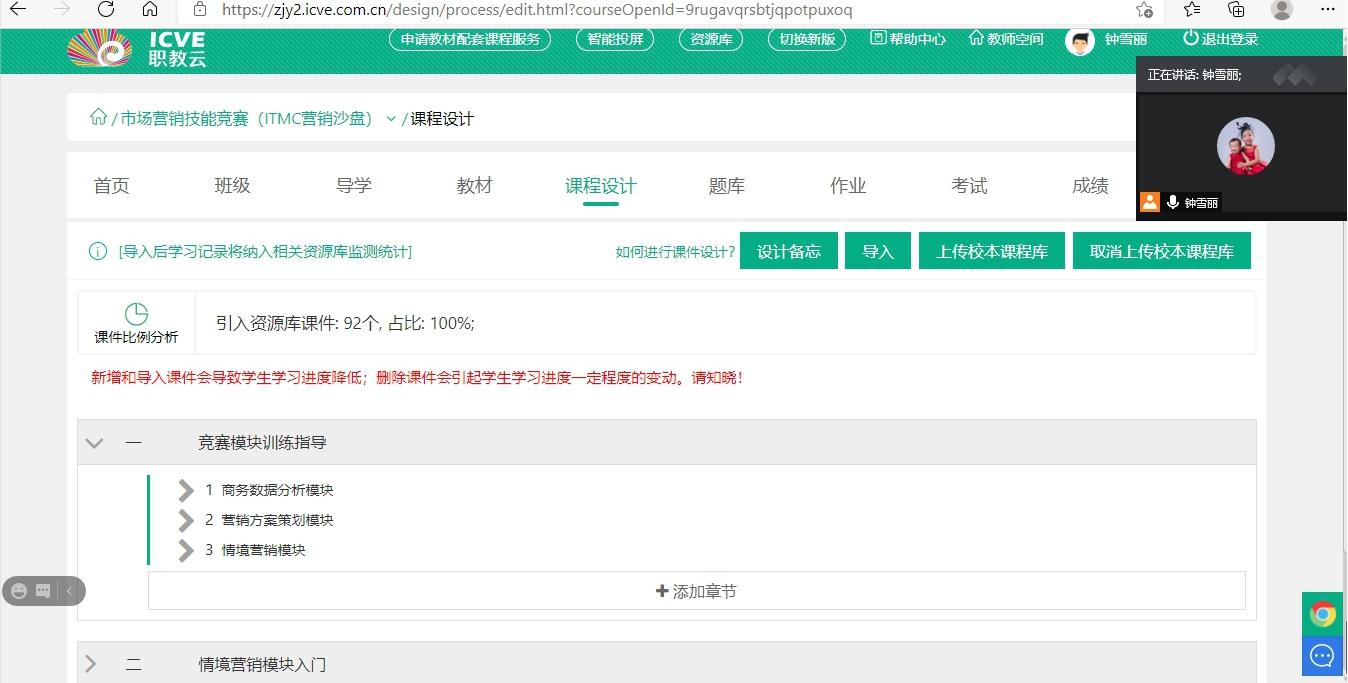Viewport: 1348px width, 683px height.
Task: Click the 上传校本课程库 button
Action: tap(991, 252)
